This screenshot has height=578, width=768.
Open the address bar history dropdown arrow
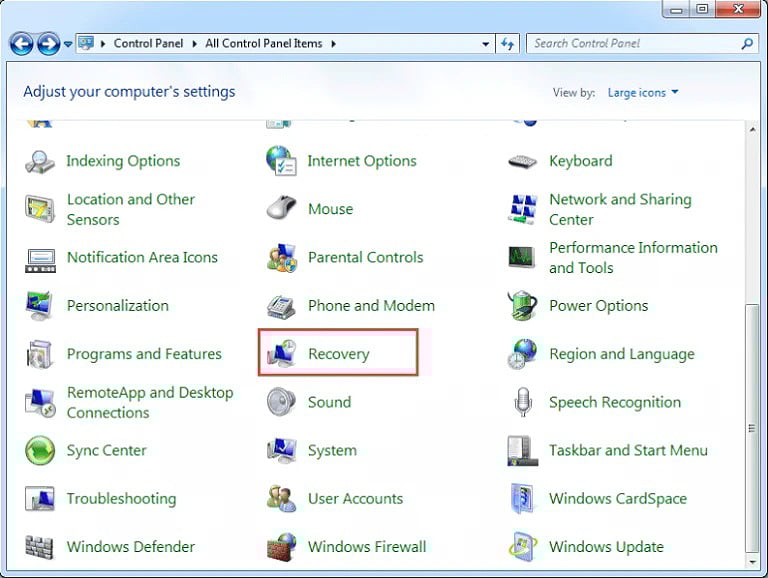tap(485, 44)
